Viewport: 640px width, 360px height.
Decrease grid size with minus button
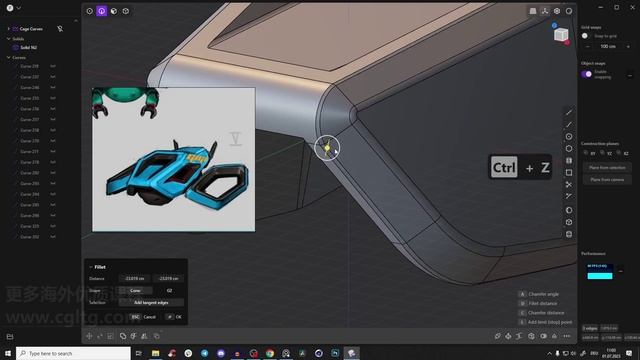pyautogui.click(x=588, y=47)
